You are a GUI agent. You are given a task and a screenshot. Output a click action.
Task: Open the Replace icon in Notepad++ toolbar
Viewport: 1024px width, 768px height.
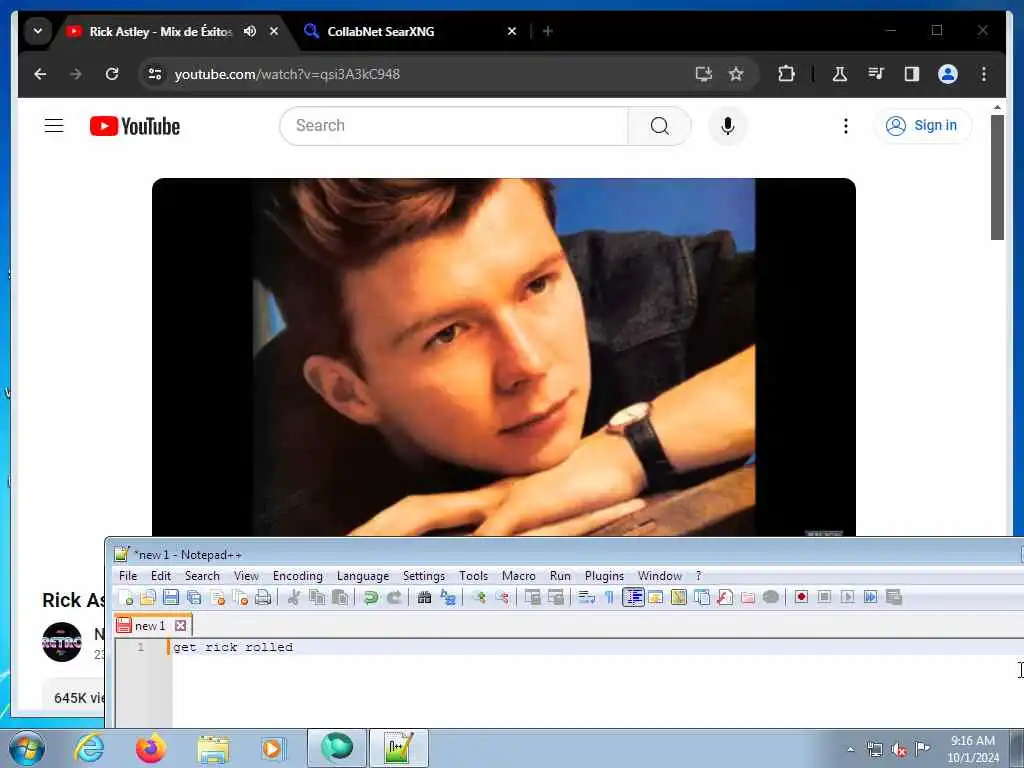click(447, 597)
